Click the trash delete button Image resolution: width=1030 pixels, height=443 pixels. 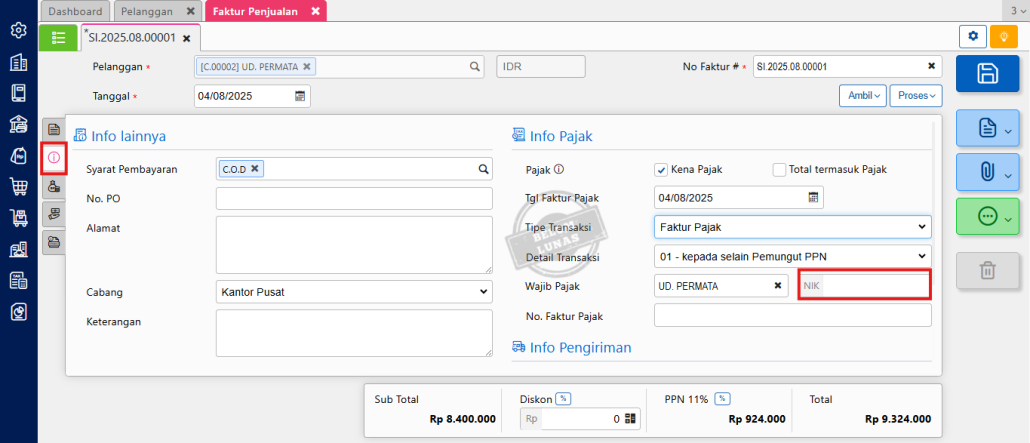coord(987,269)
